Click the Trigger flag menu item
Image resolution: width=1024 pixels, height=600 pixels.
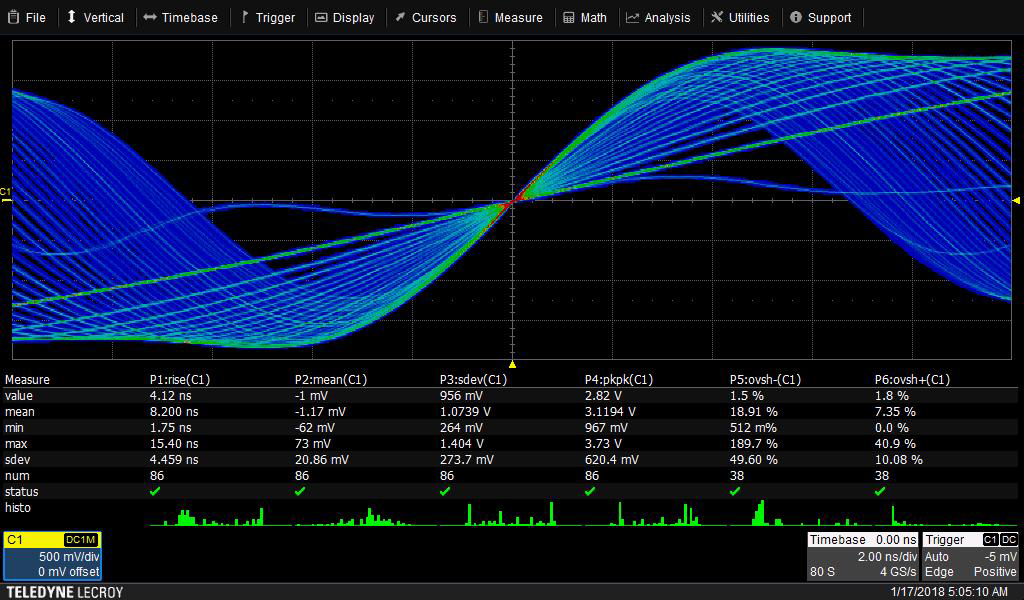coord(267,17)
